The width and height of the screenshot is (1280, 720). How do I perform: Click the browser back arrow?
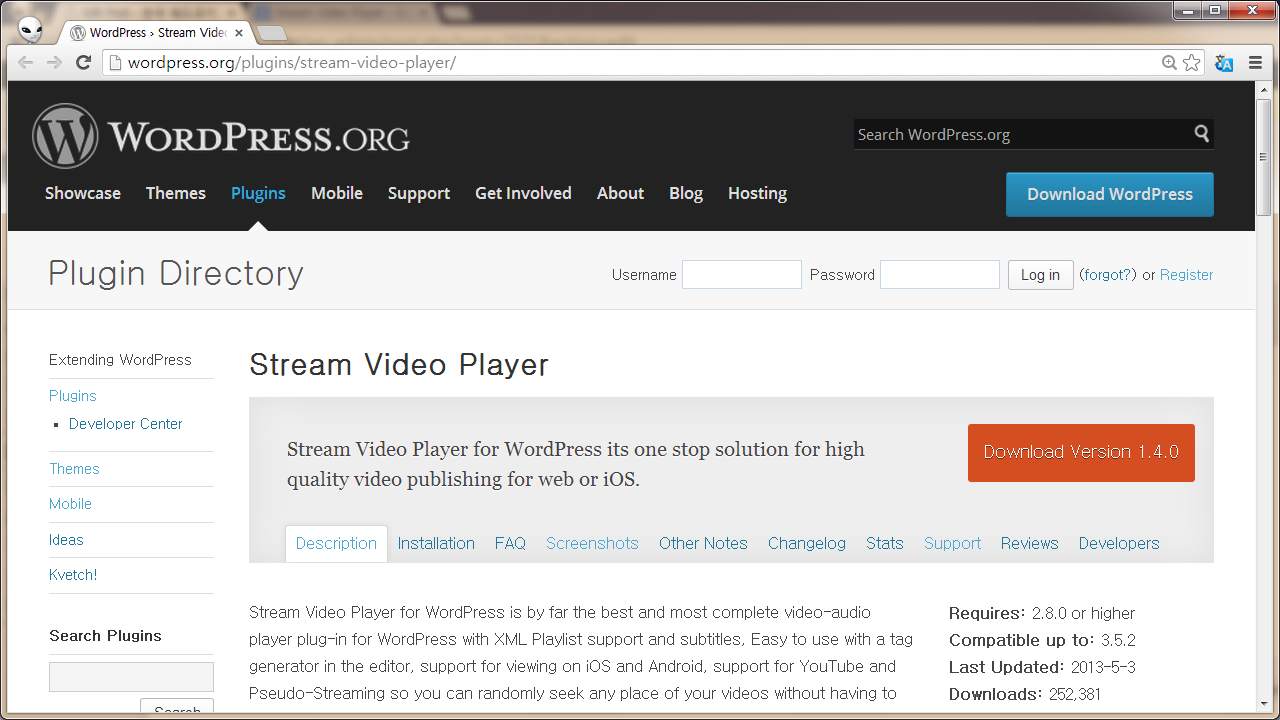coord(25,62)
